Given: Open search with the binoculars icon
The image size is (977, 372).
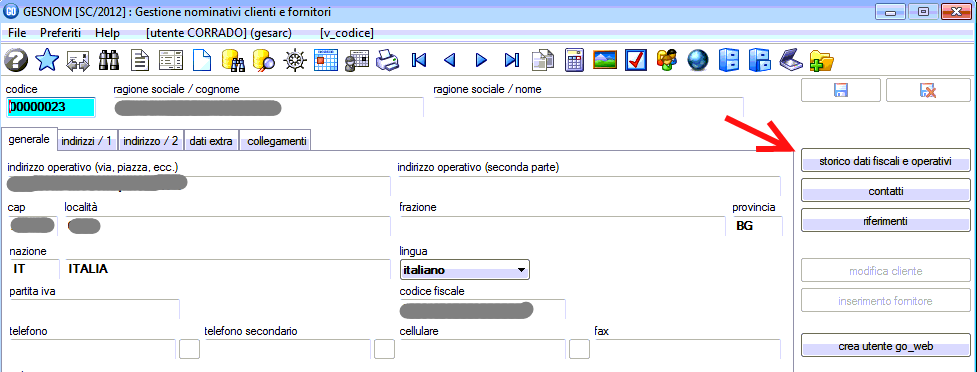Looking at the screenshot, I should 109,60.
